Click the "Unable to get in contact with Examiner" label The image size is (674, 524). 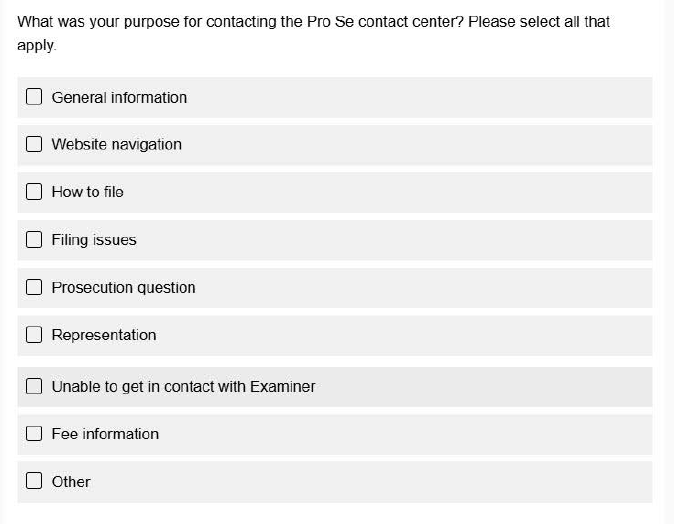click(x=183, y=386)
